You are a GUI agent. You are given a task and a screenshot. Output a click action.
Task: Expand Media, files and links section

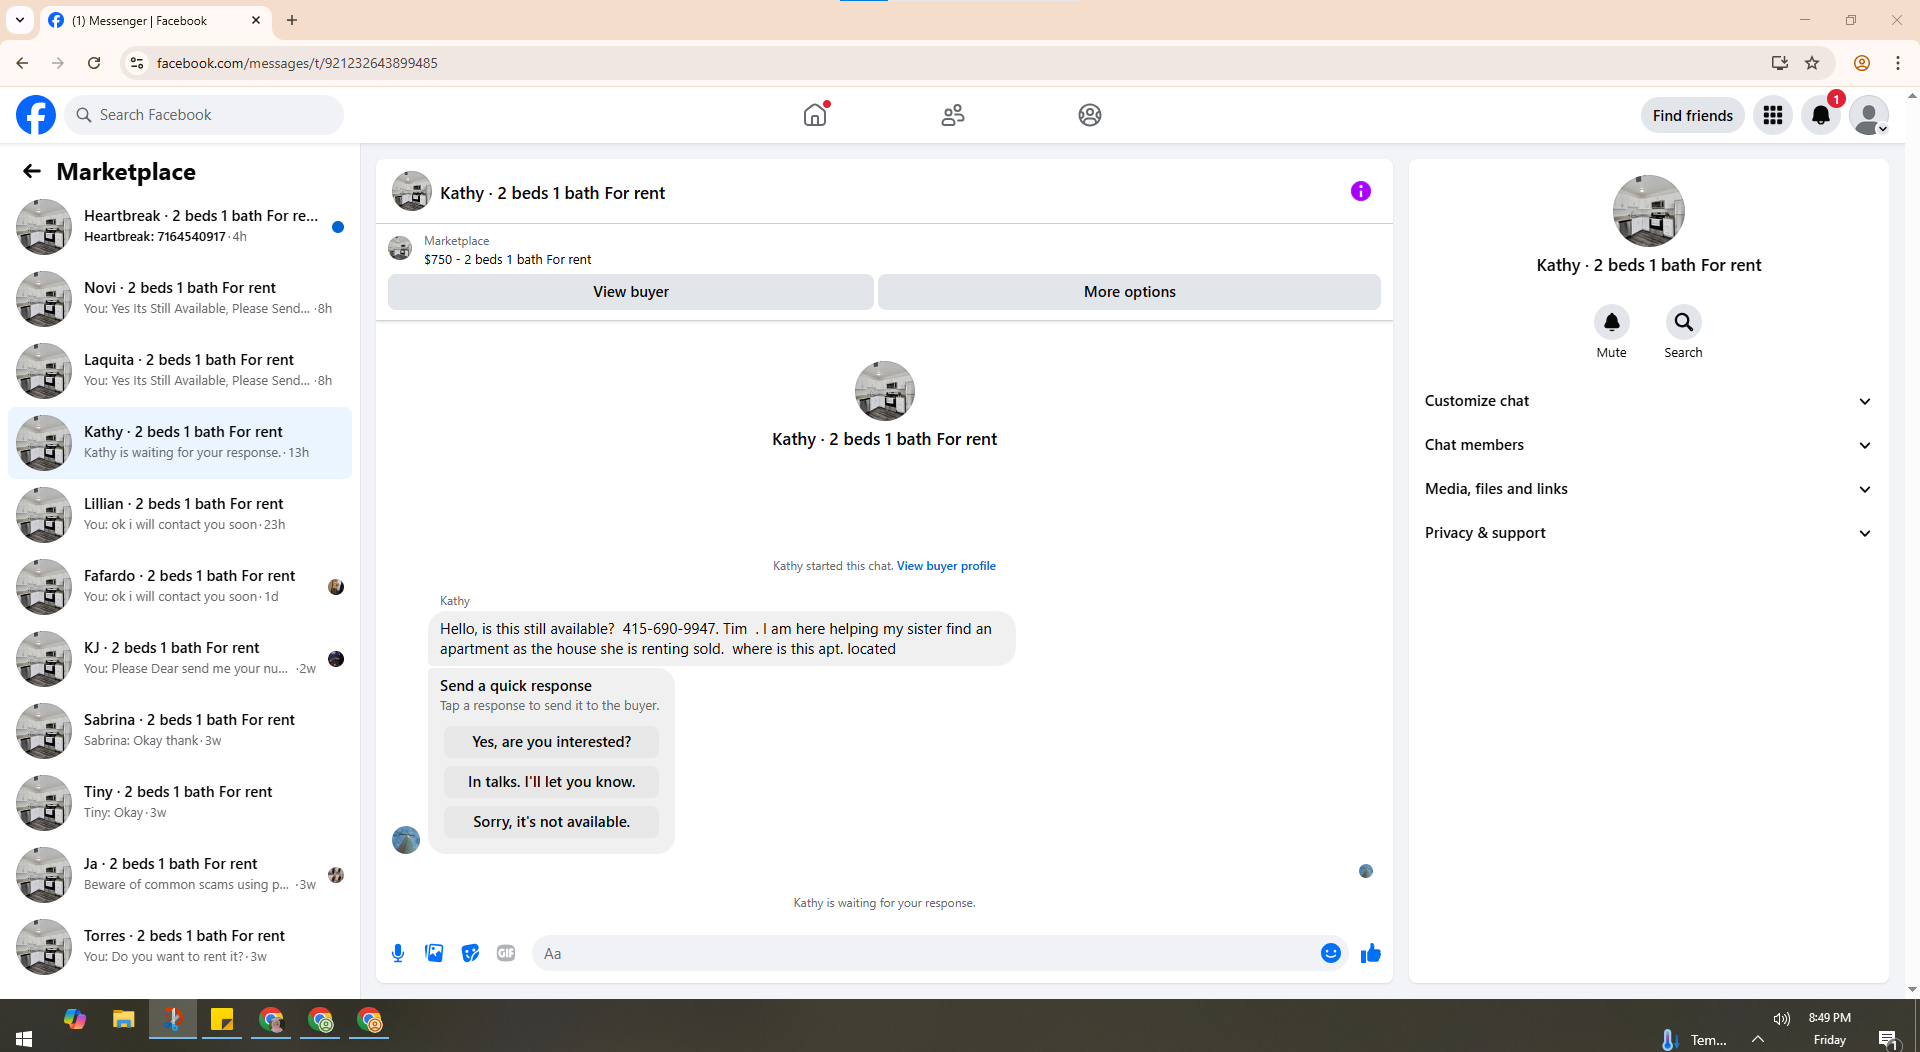(x=1648, y=489)
